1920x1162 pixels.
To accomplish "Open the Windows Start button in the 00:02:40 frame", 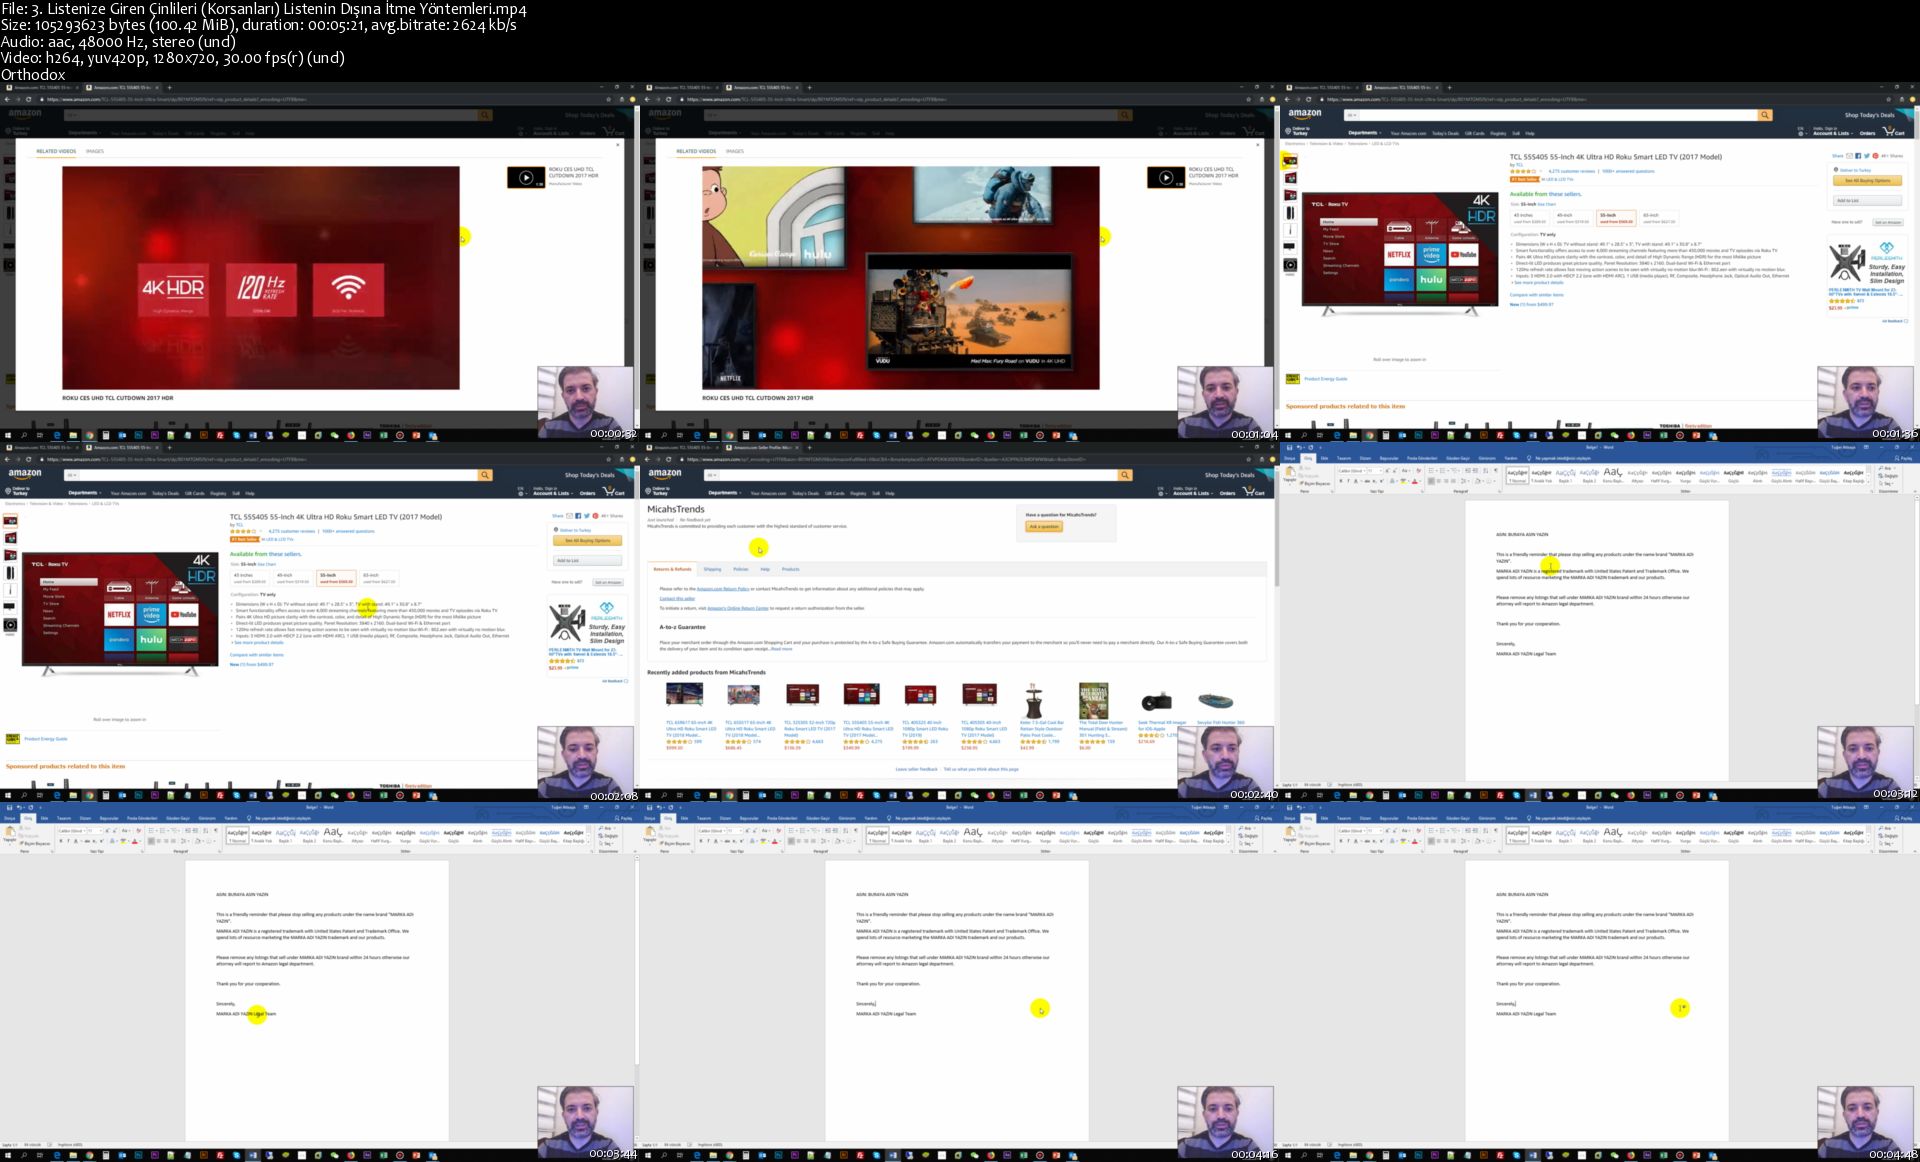I will pos(648,796).
